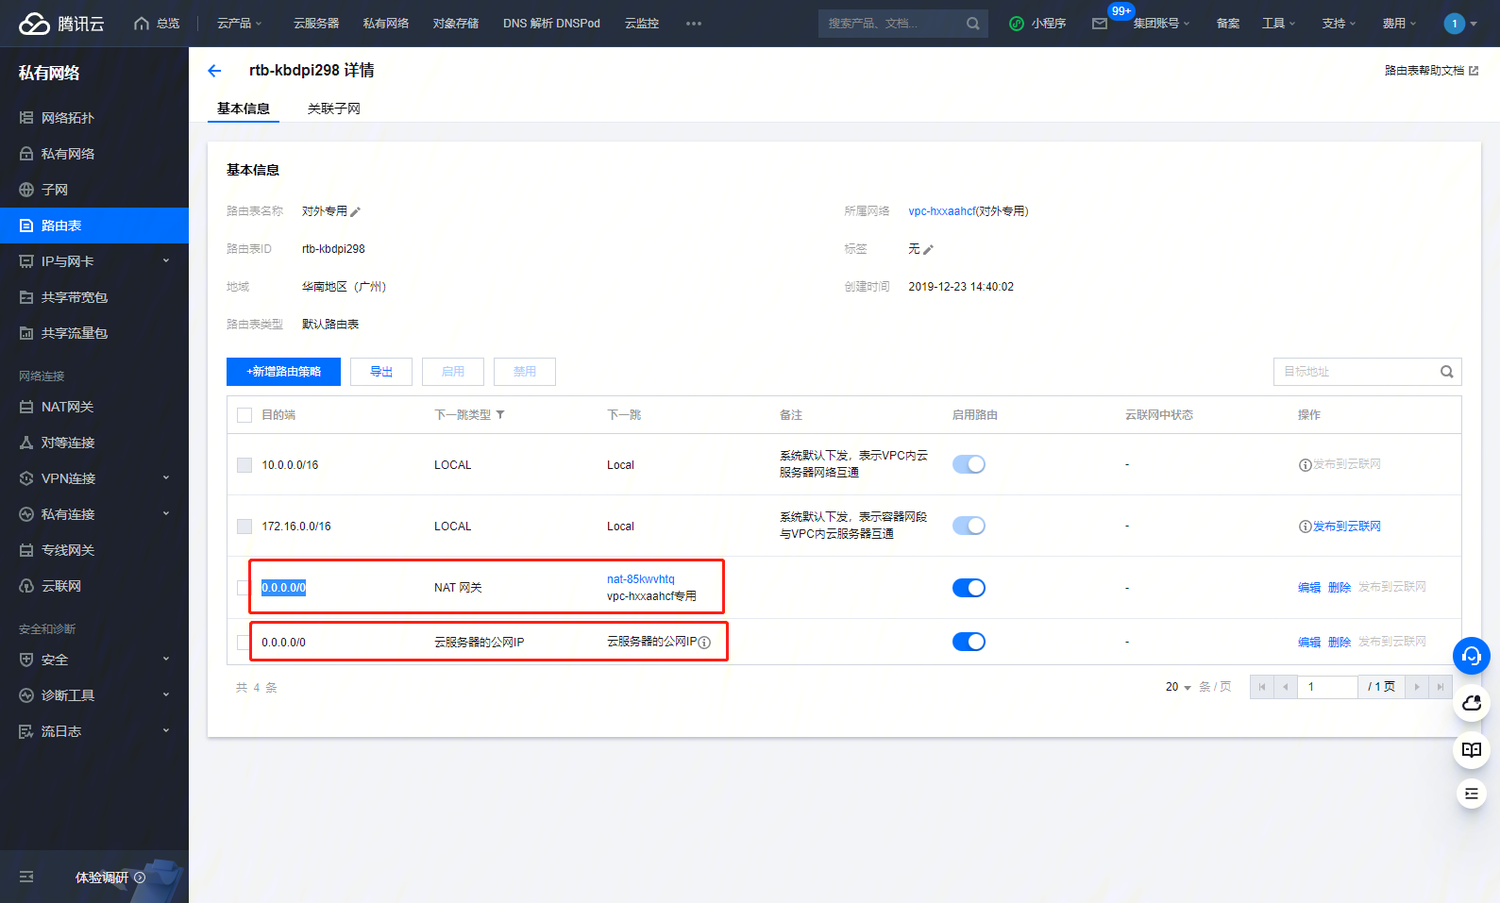This screenshot has height=903, width=1500.
Task: Click the edit pencil next to 标签 无
Action: click(928, 249)
